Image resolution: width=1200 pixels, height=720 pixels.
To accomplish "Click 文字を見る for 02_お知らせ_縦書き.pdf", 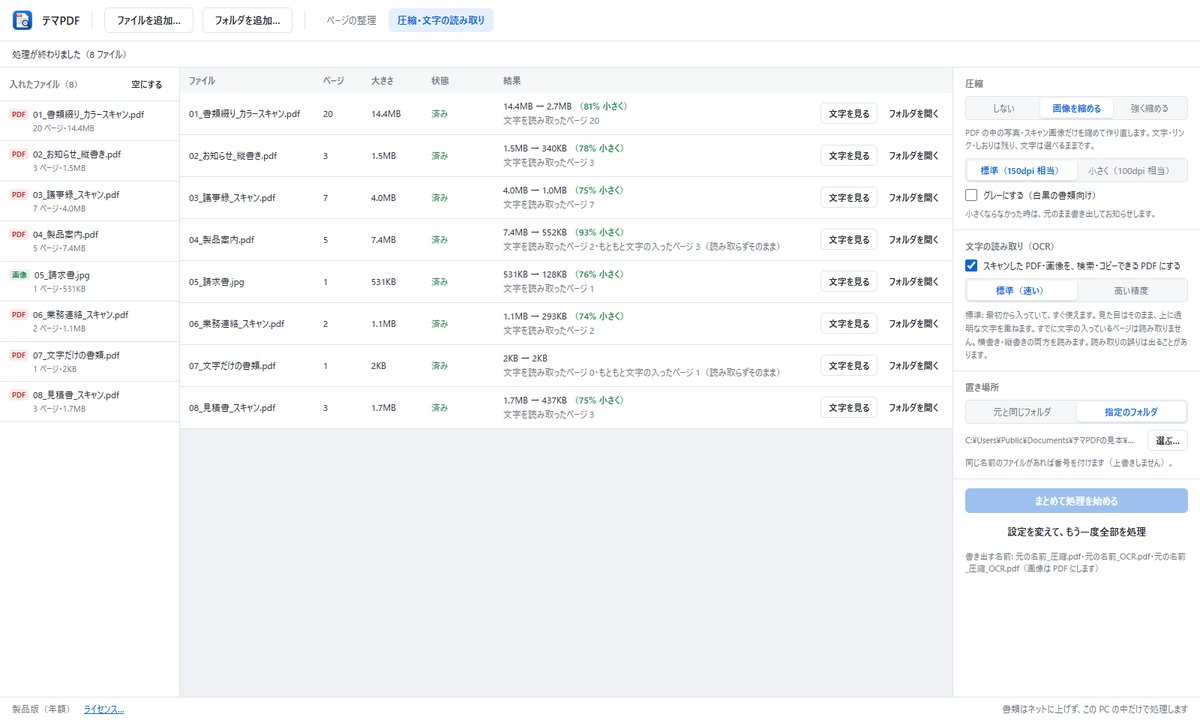I will click(849, 156).
